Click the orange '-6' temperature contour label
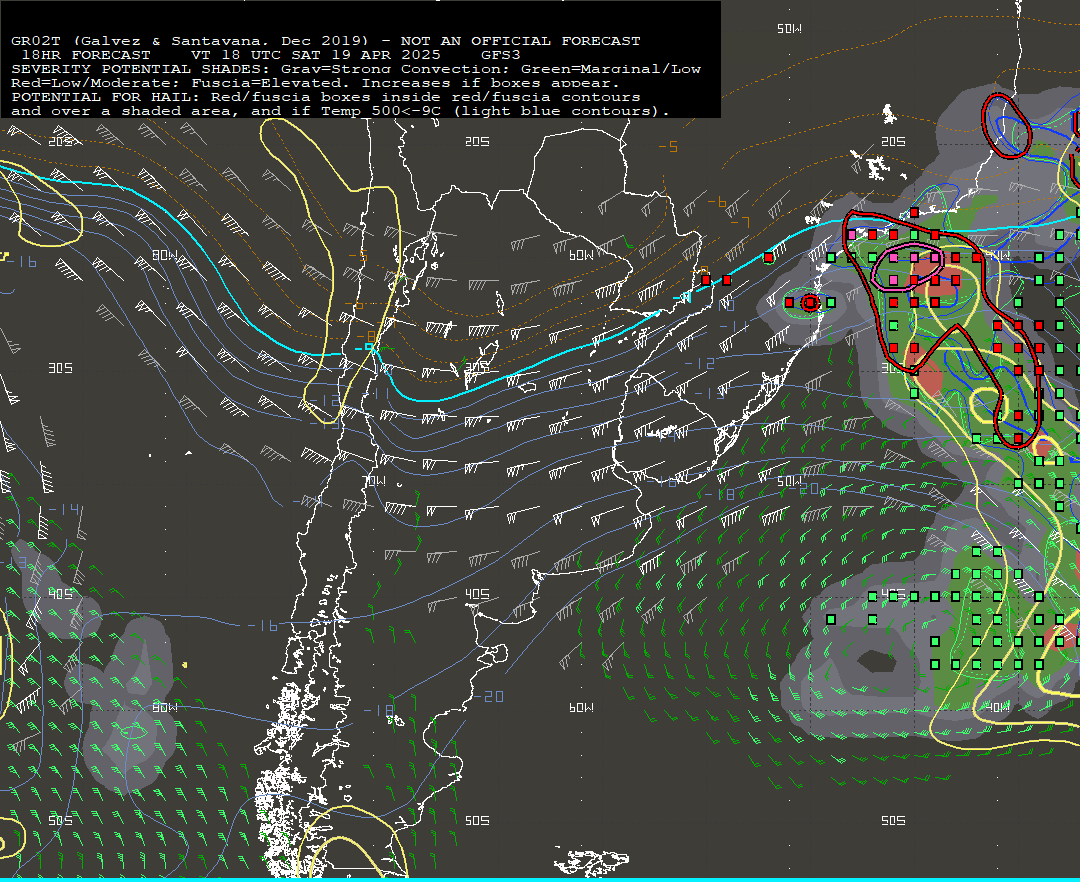 pyautogui.click(x=716, y=202)
